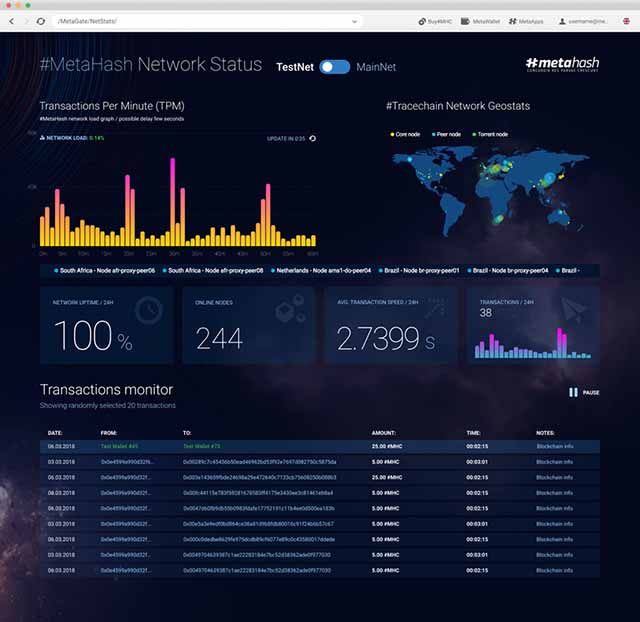Open recipient address starting 0x00289c7c
The image size is (640, 622).
coord(260,462)
